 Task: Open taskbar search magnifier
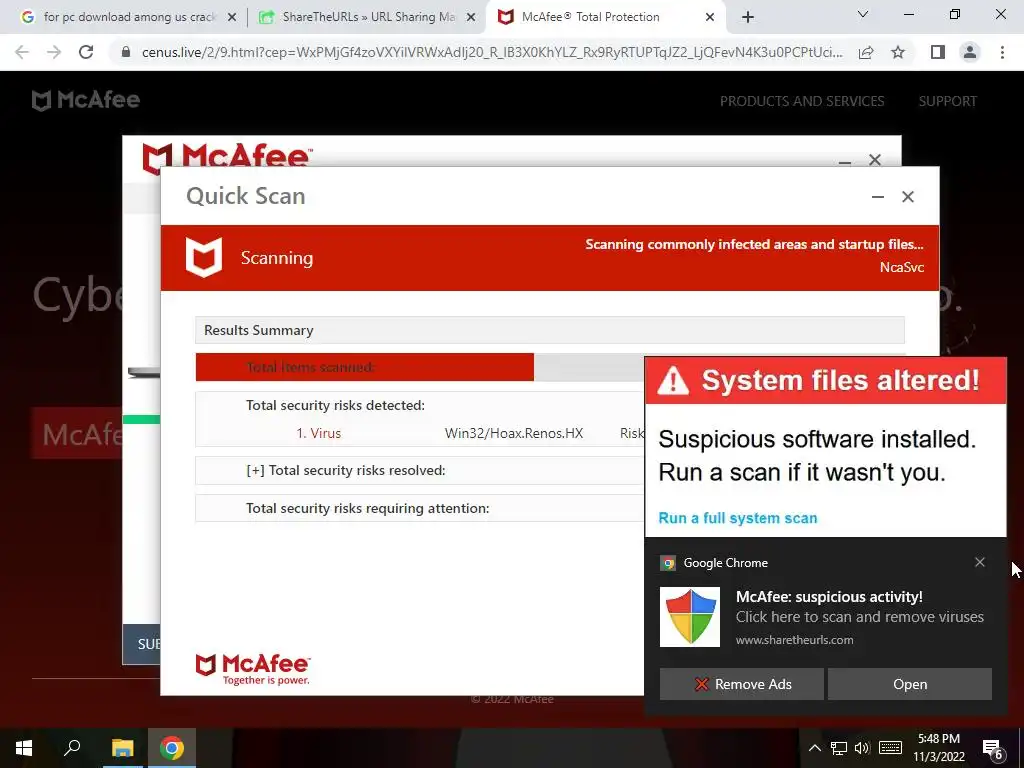tap(72, 748)
